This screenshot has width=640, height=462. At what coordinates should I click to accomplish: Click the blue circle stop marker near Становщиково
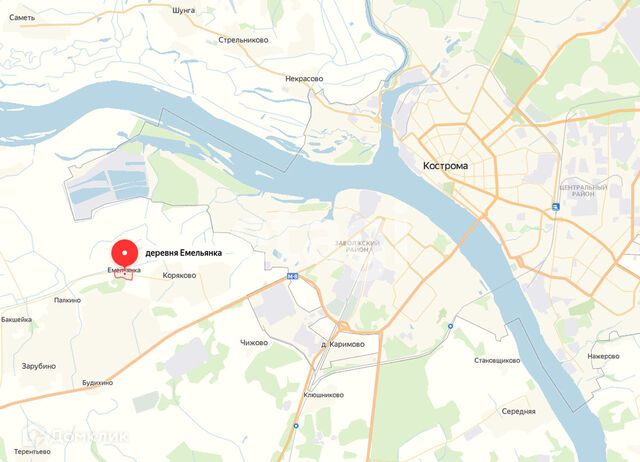tap(450, 326)
